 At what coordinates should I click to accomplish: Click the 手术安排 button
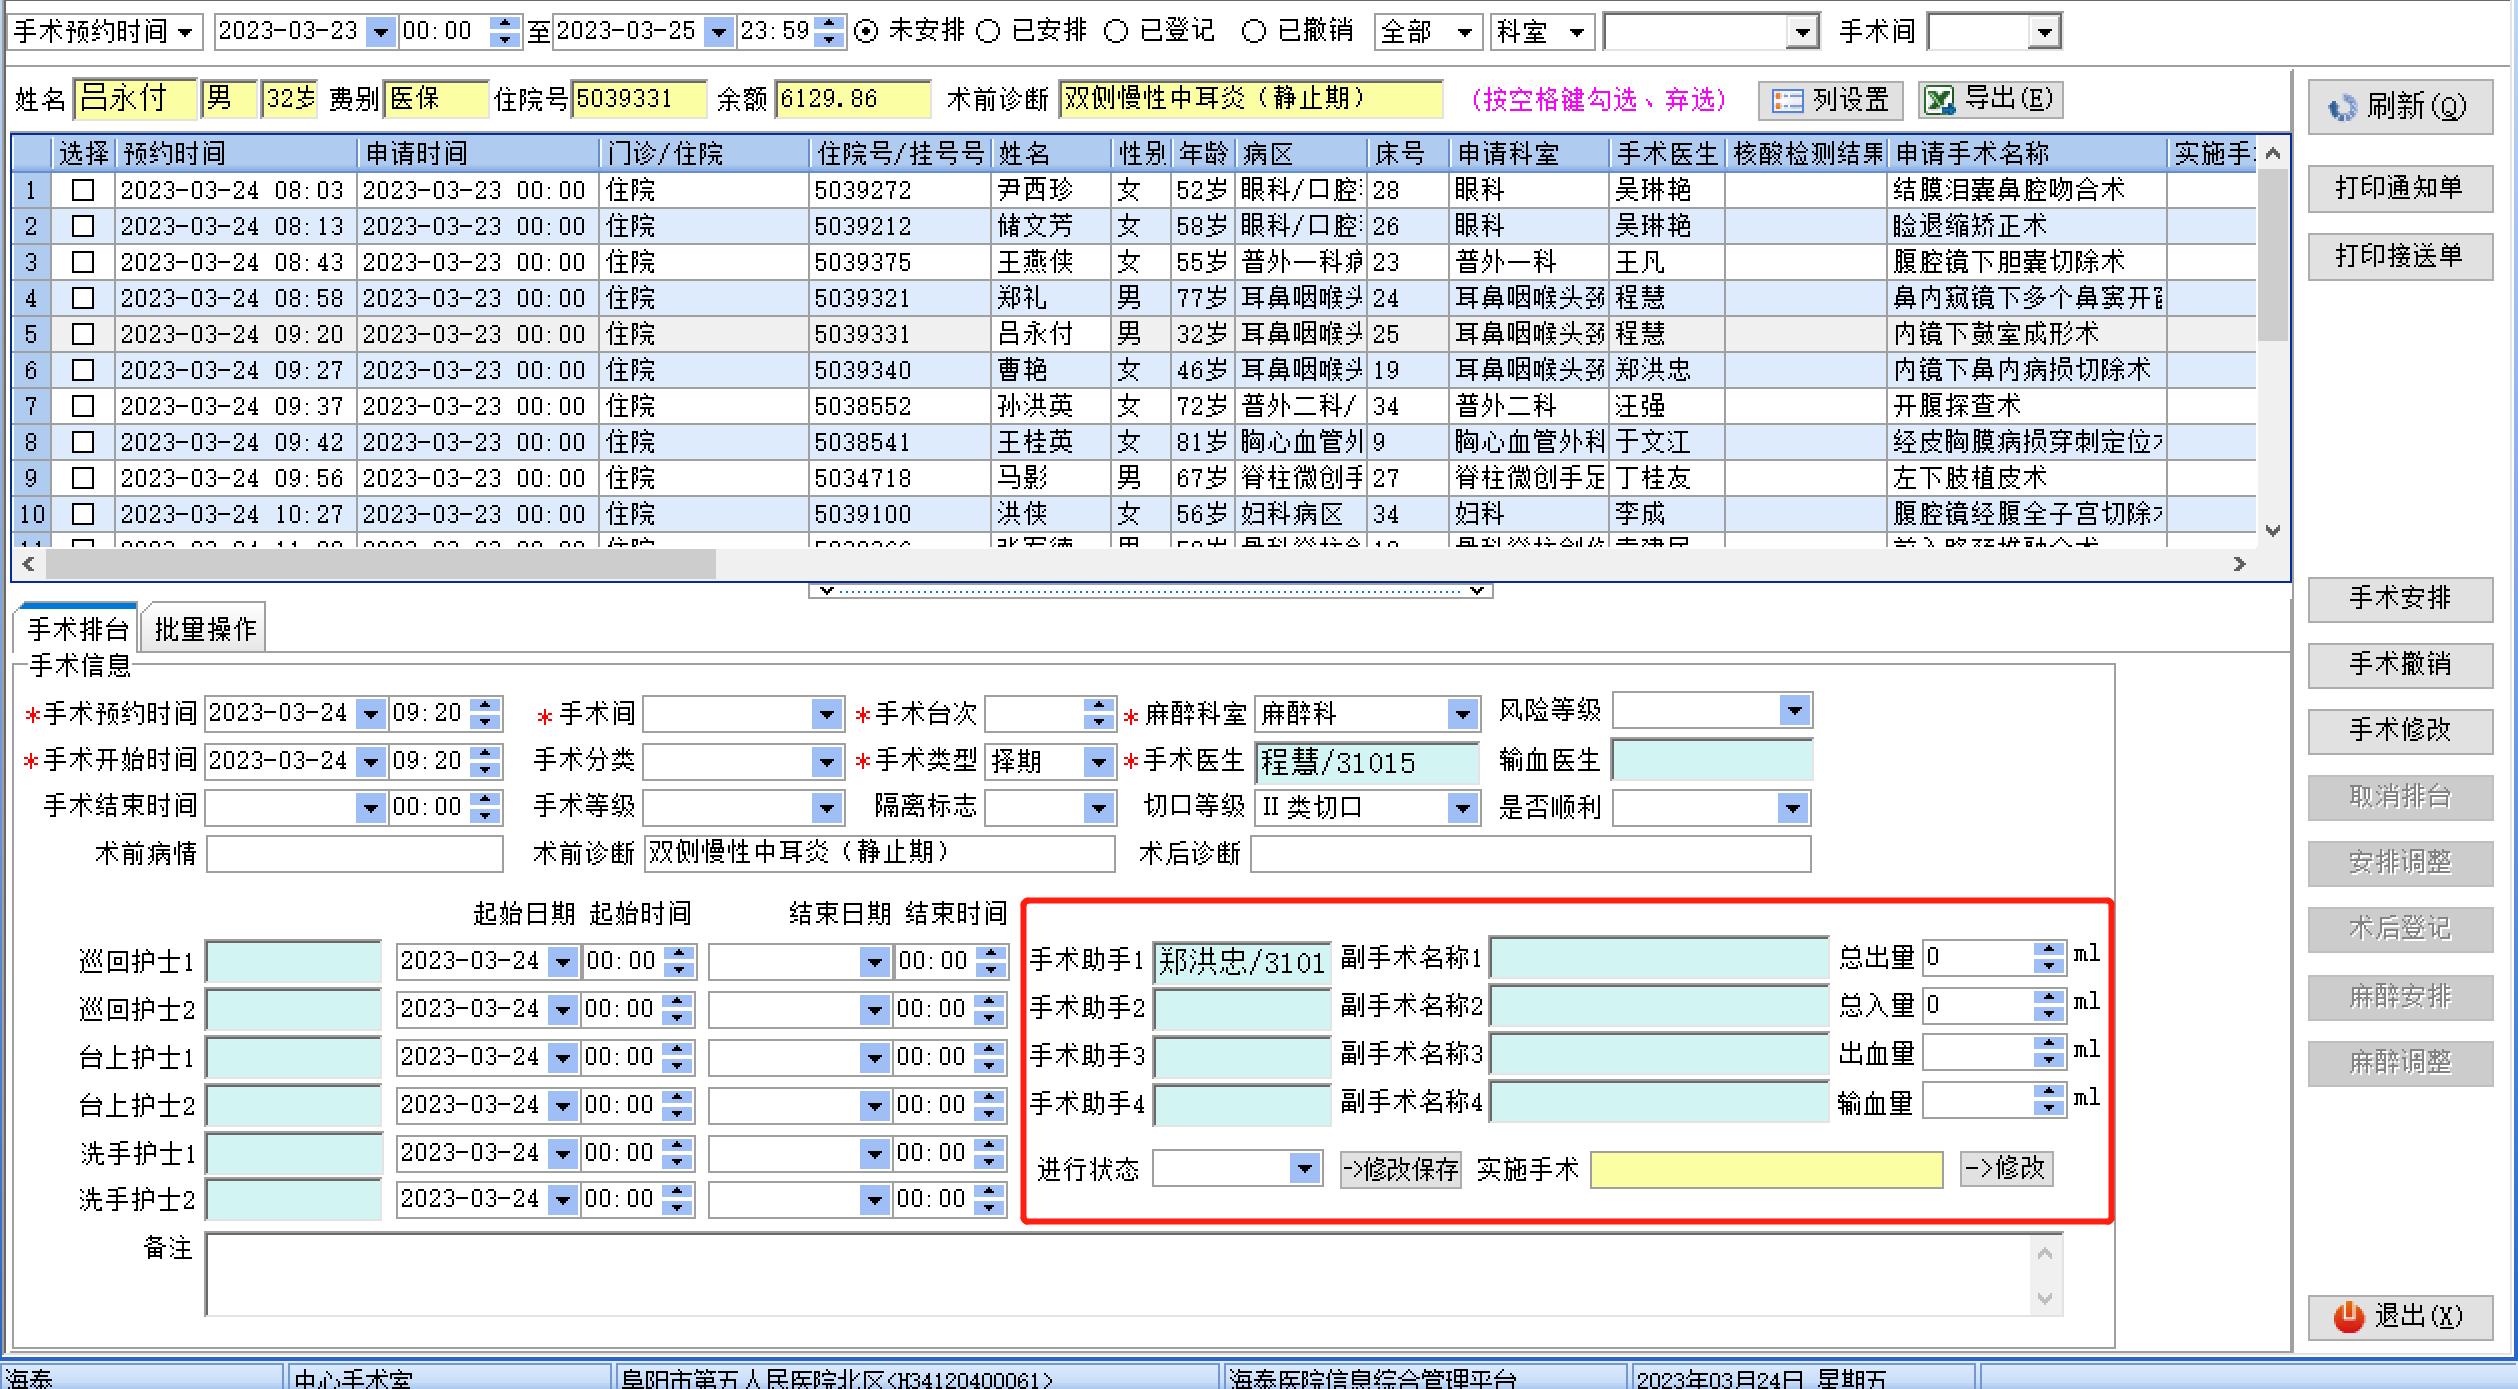coord(2399,598)
